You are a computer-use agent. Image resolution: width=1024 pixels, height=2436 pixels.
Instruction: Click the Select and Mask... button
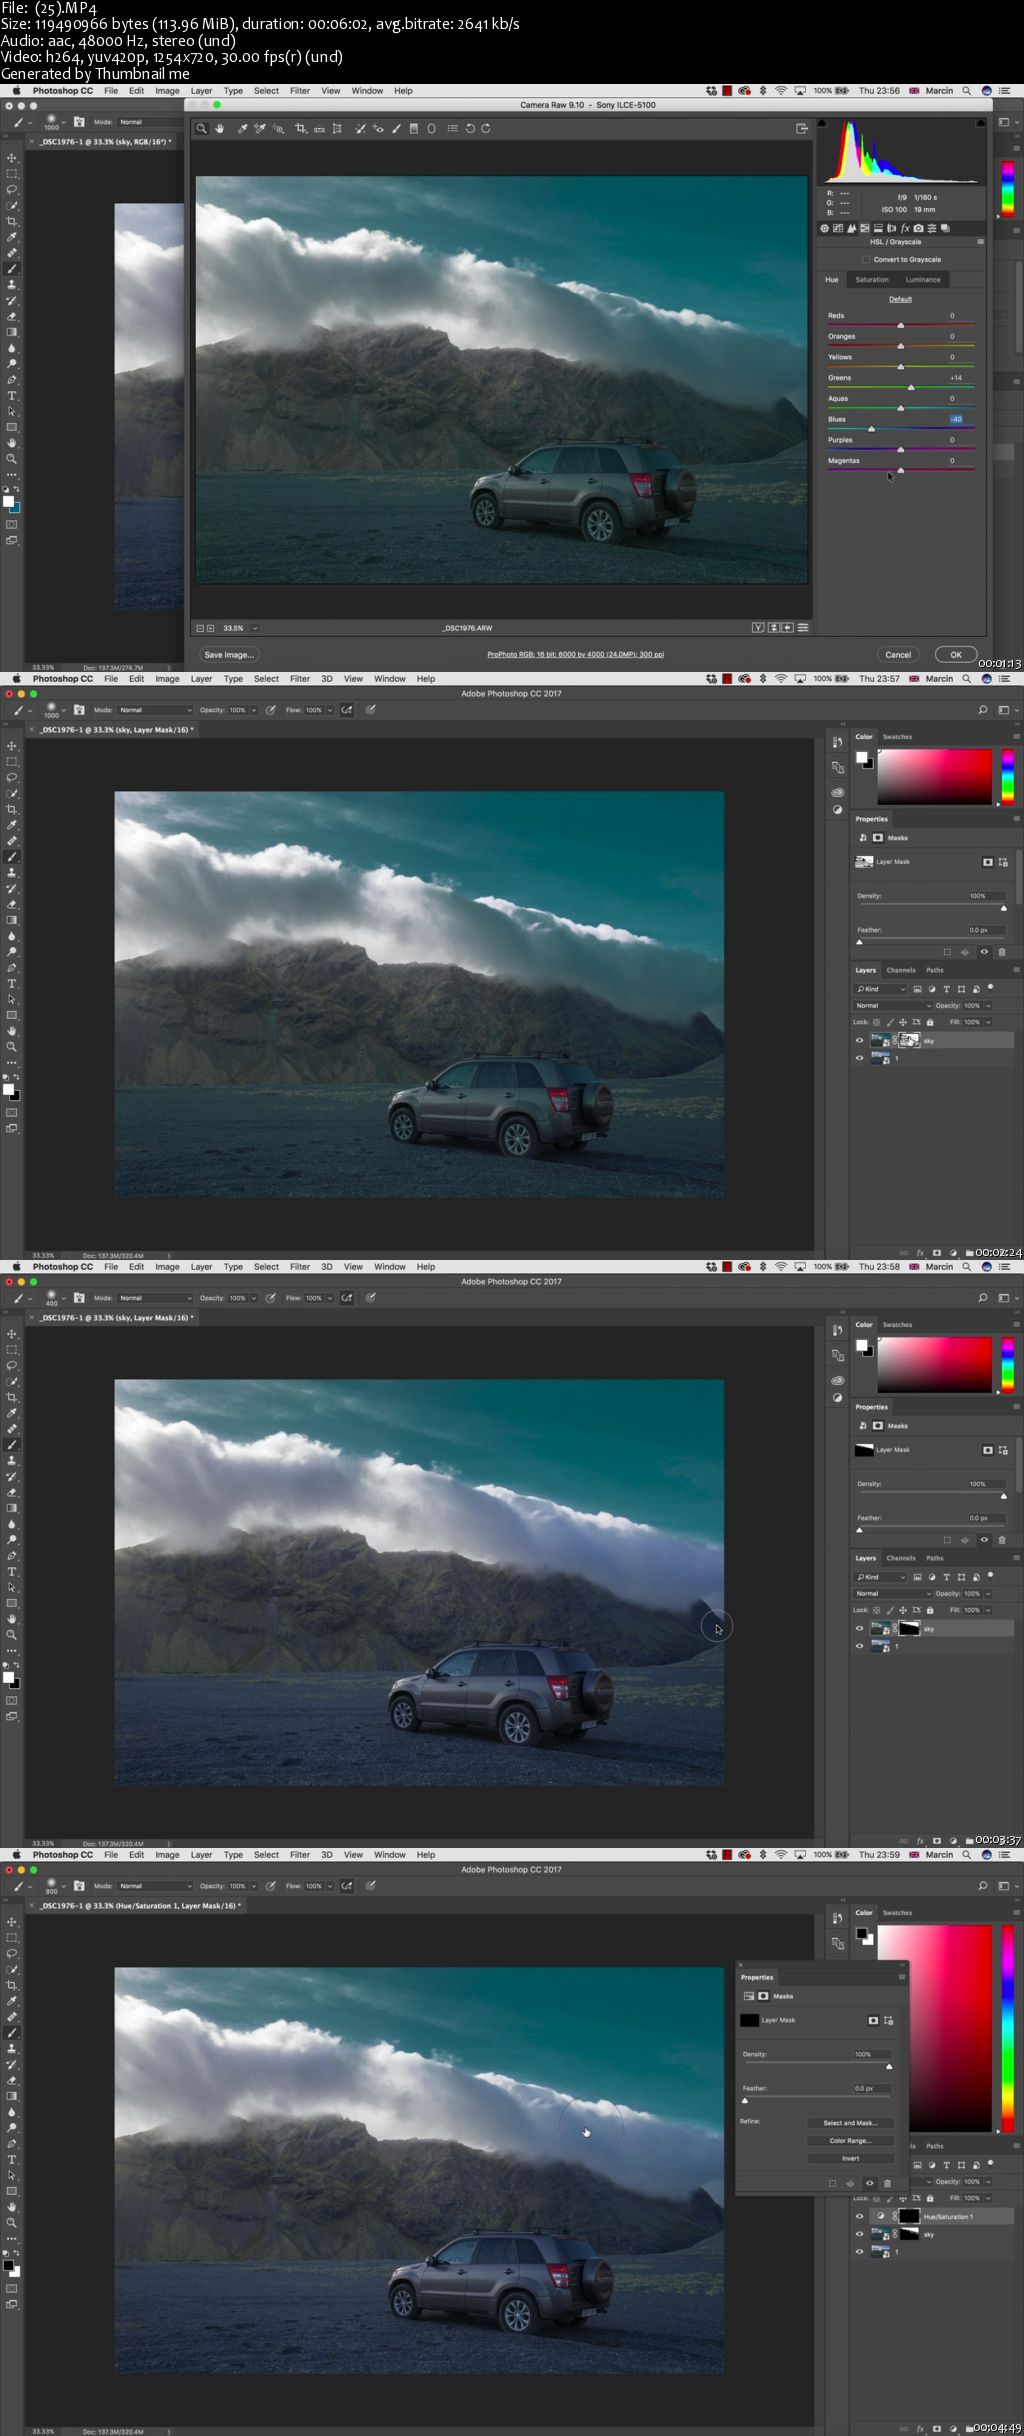[850, 2123]
